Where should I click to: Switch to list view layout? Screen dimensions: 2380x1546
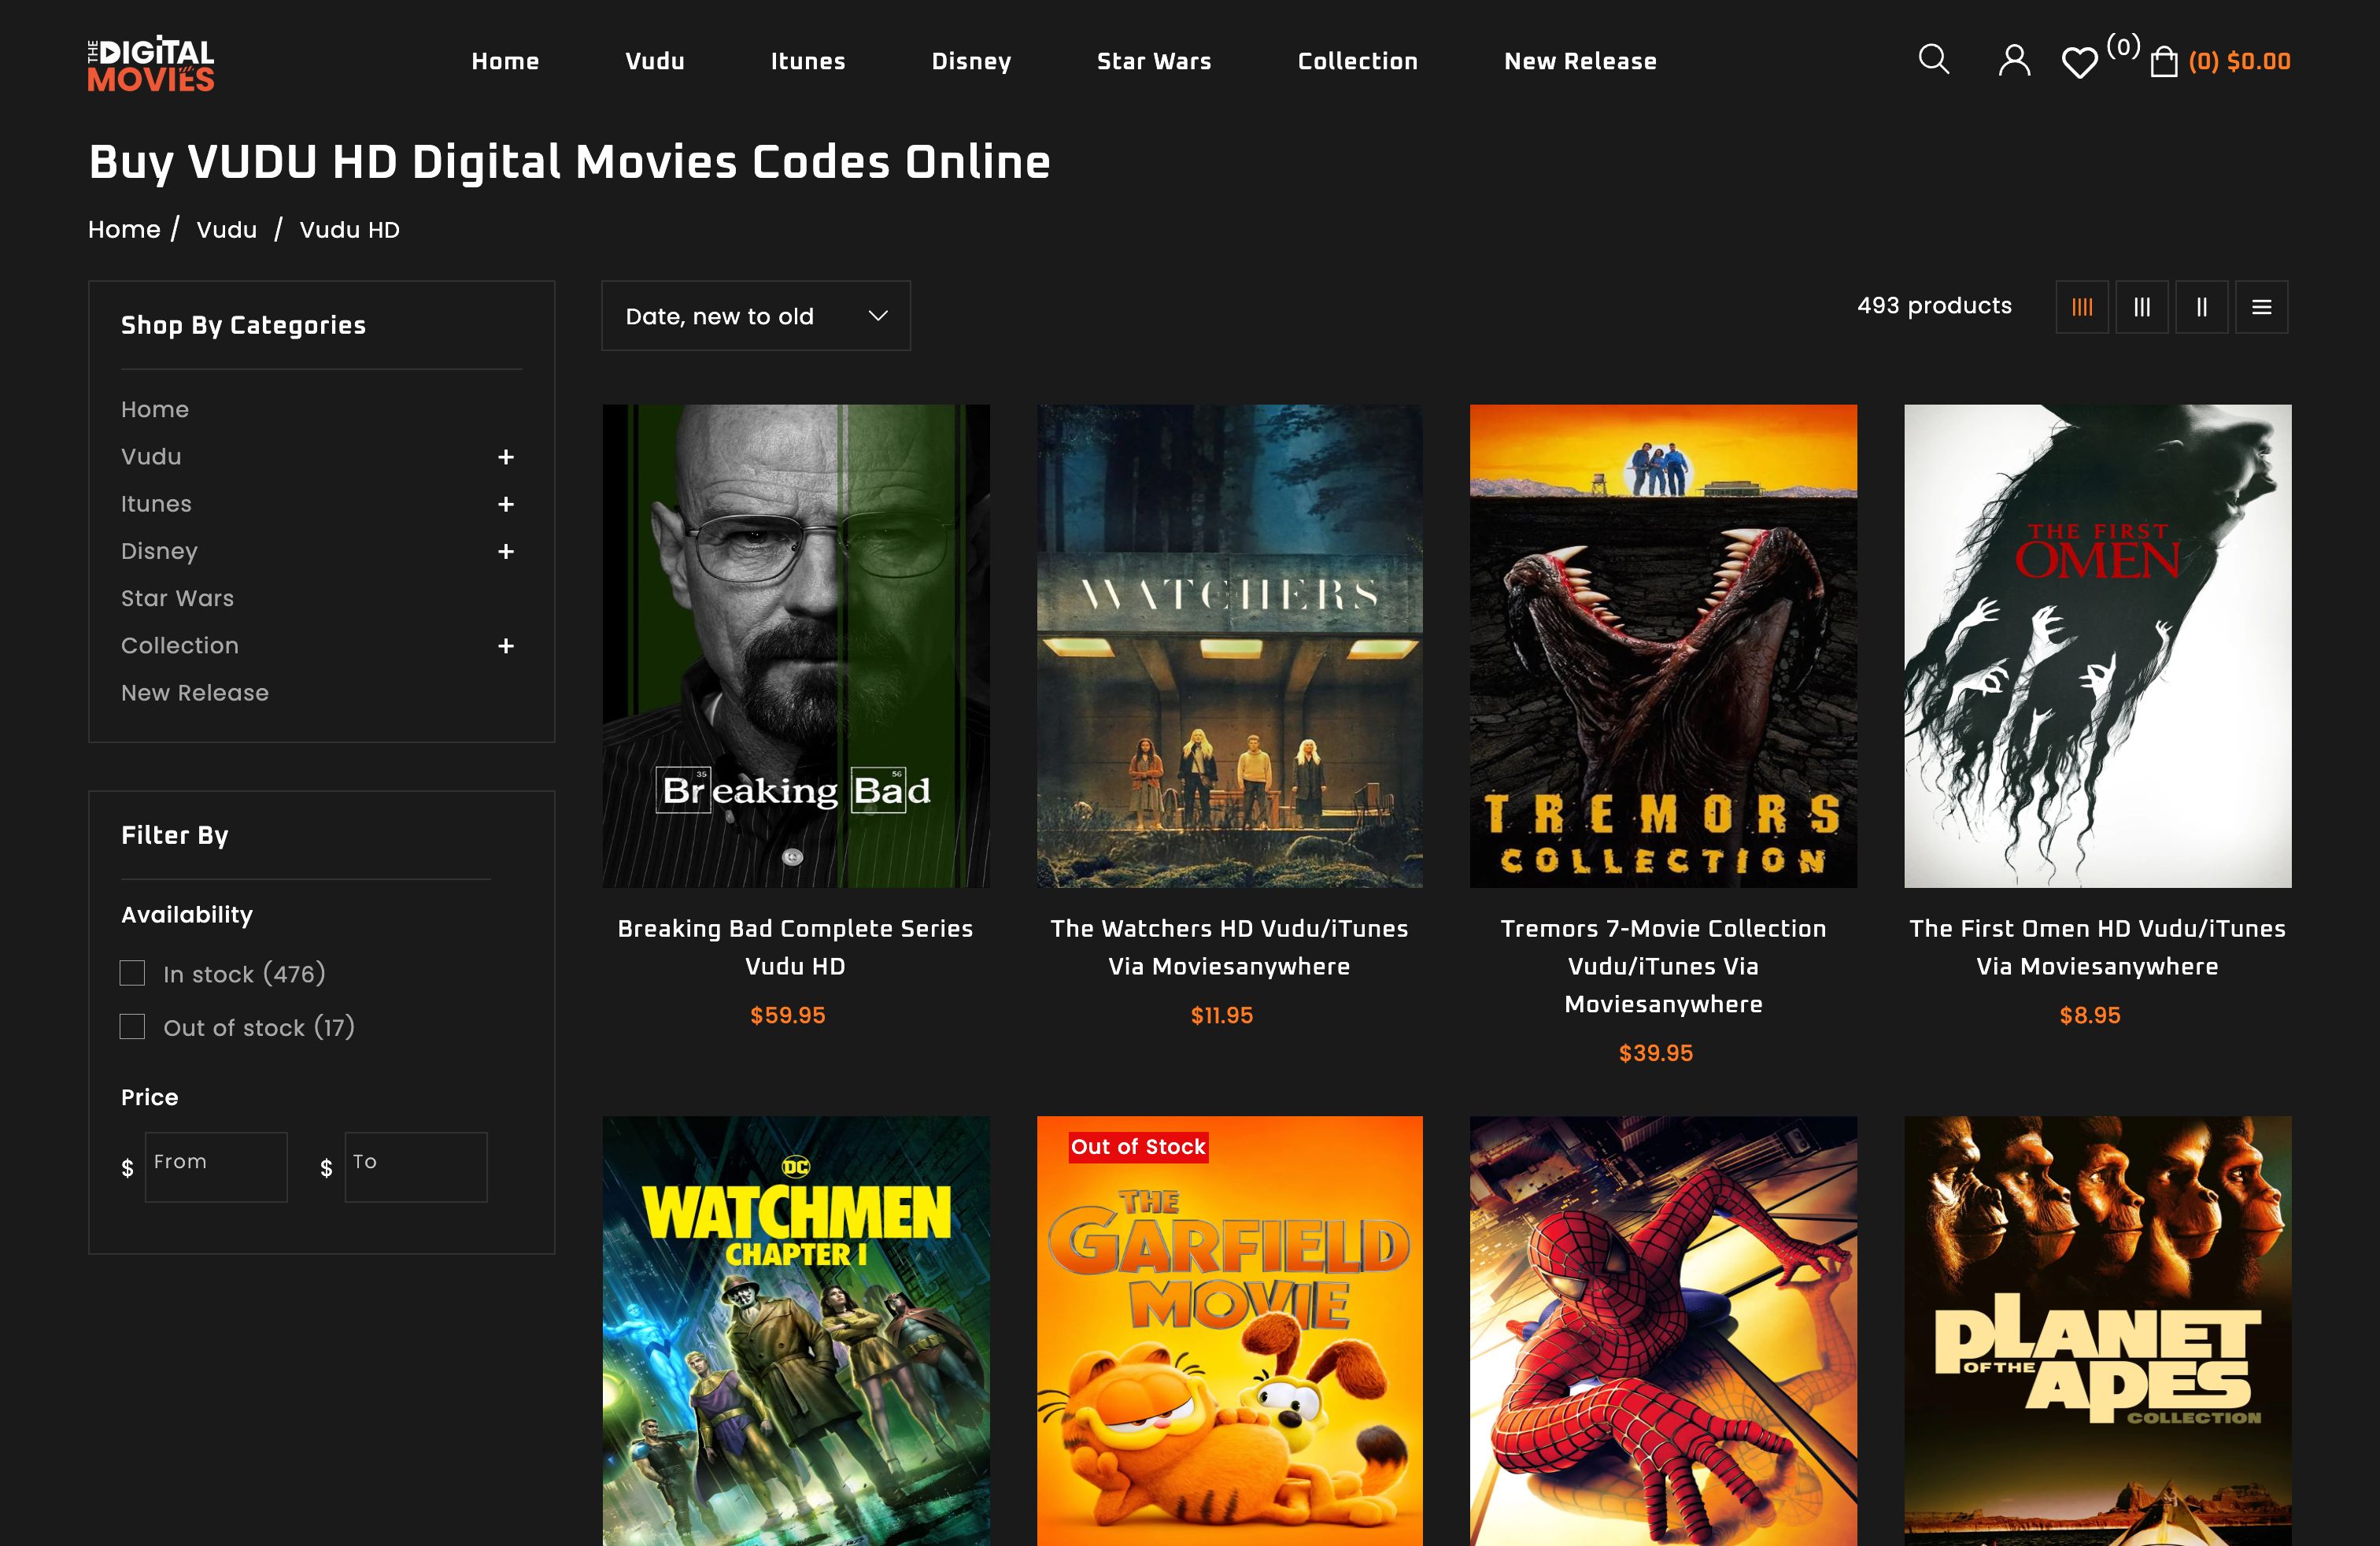tap(2262, 307)
